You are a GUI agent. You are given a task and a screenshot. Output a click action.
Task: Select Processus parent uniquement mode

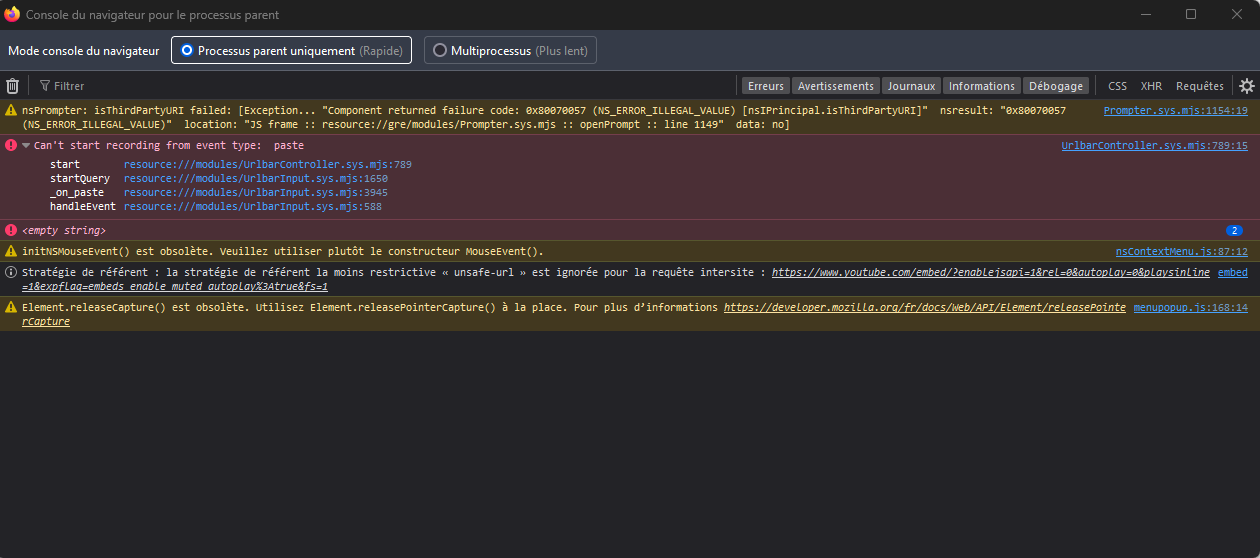[291, 50]
